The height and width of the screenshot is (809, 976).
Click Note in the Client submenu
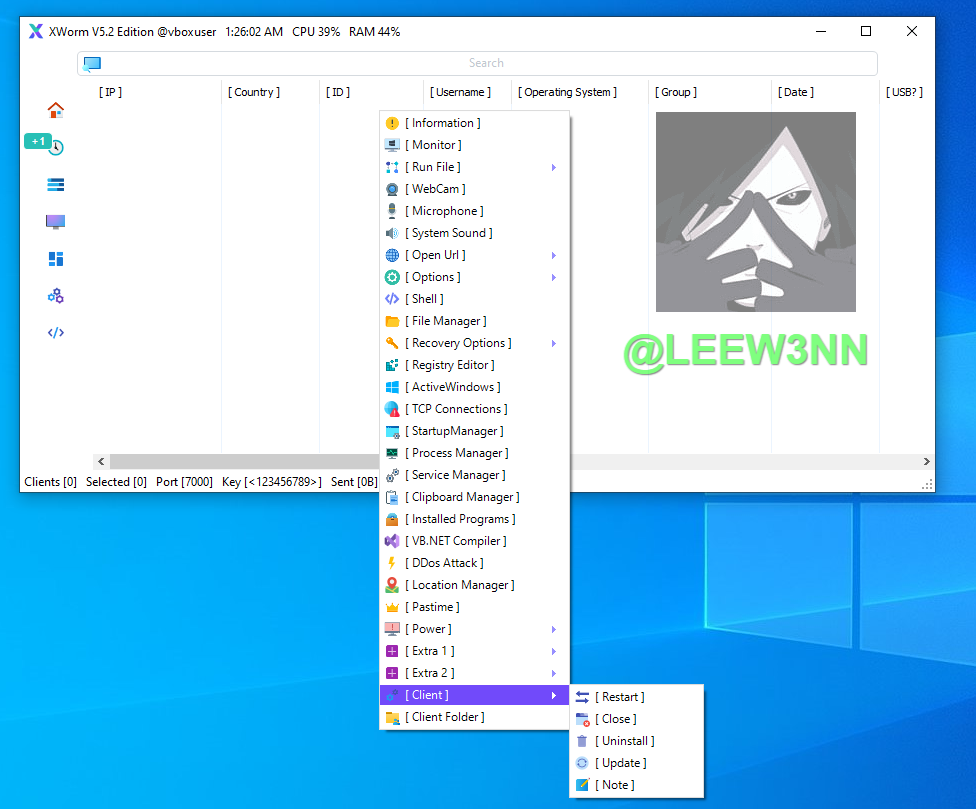tap(615, 785)
